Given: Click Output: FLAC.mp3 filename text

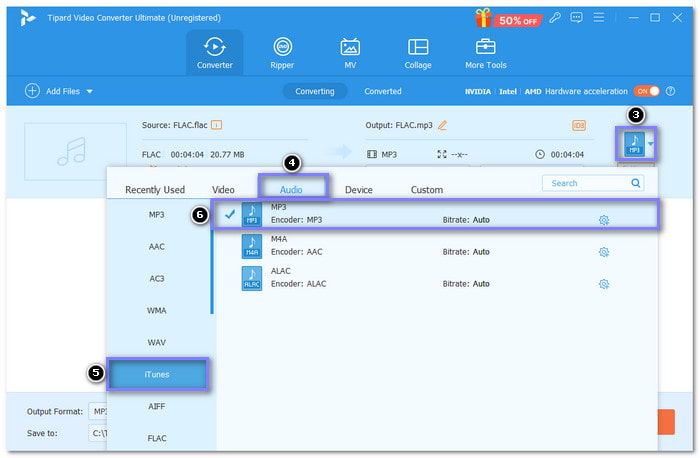Looking at the screenshot, I should (x=399, y=125).
